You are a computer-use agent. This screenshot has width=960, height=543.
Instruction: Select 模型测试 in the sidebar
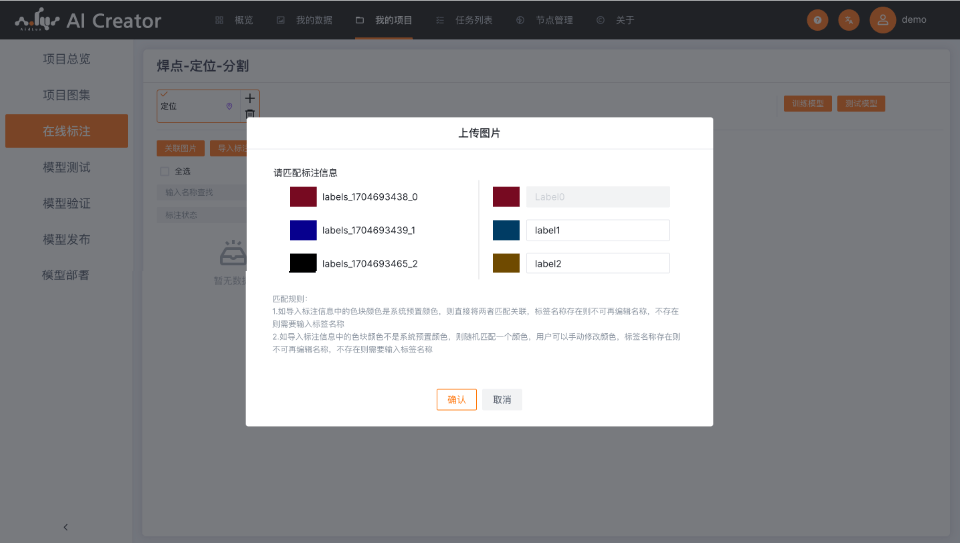pyautogui.click(x=66, y=167)
